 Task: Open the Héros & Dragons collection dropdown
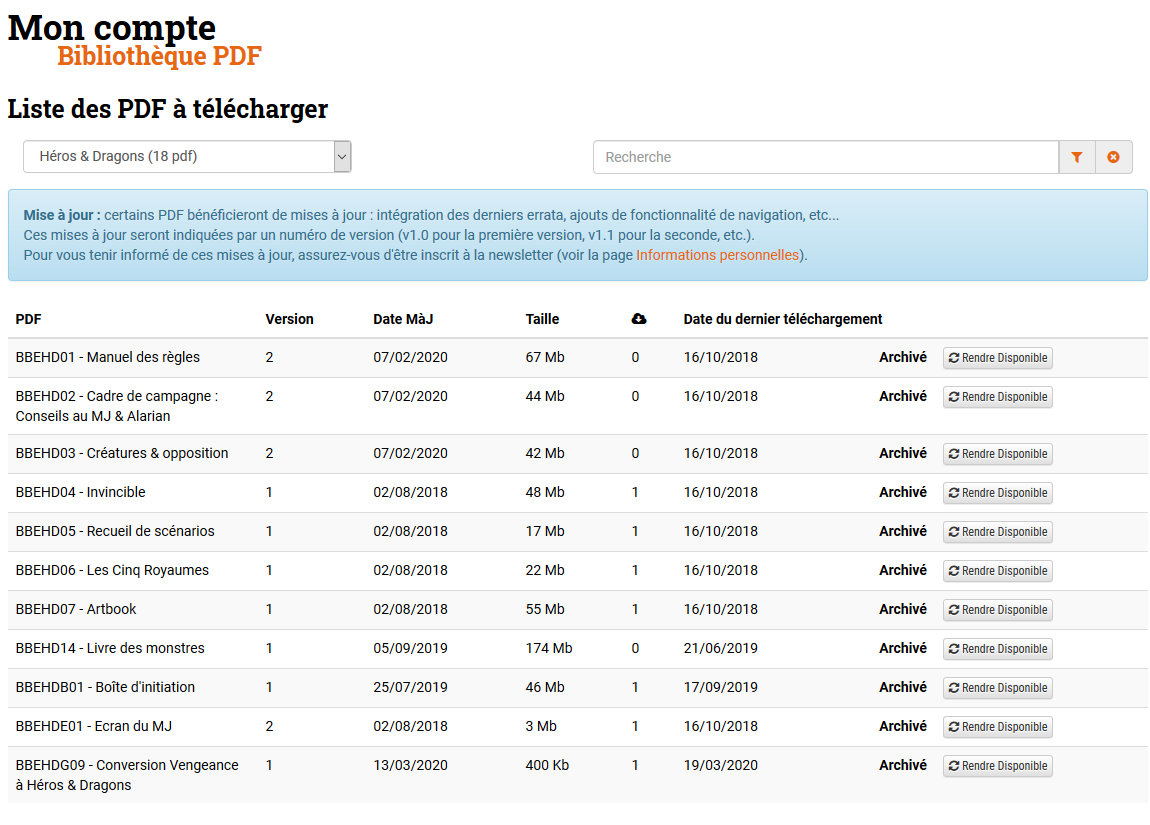[187, 157]
